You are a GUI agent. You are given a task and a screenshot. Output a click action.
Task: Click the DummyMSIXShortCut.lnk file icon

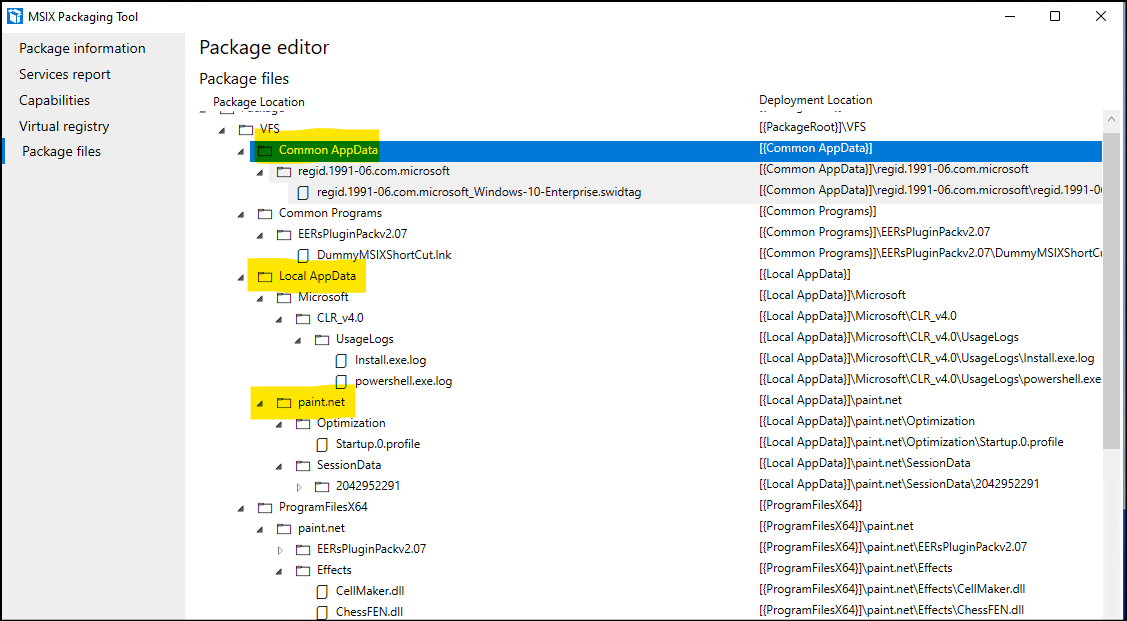(x=303, y=255)
